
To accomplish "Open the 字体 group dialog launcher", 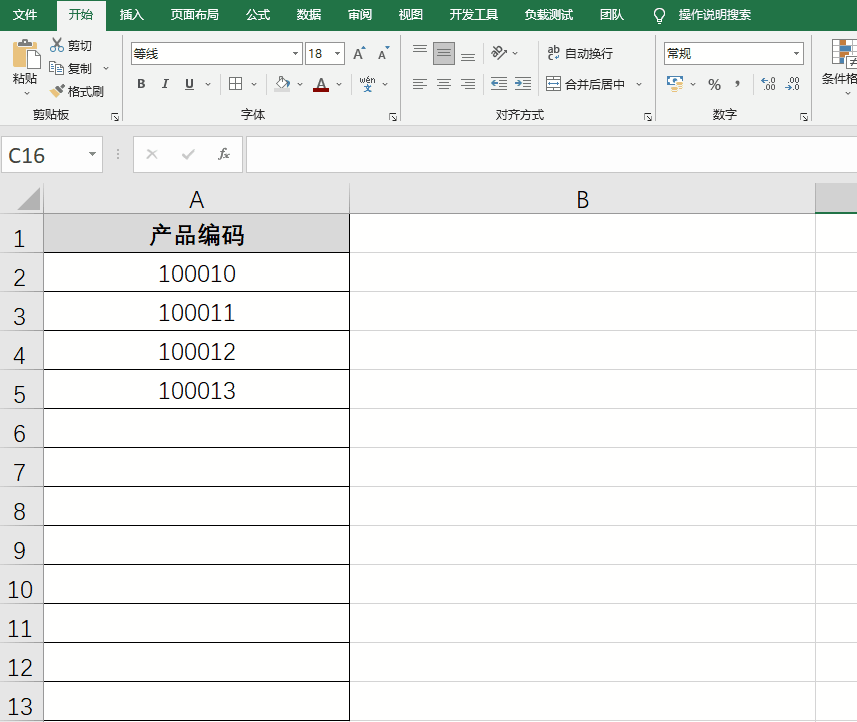I will click(x=392, y=116).
